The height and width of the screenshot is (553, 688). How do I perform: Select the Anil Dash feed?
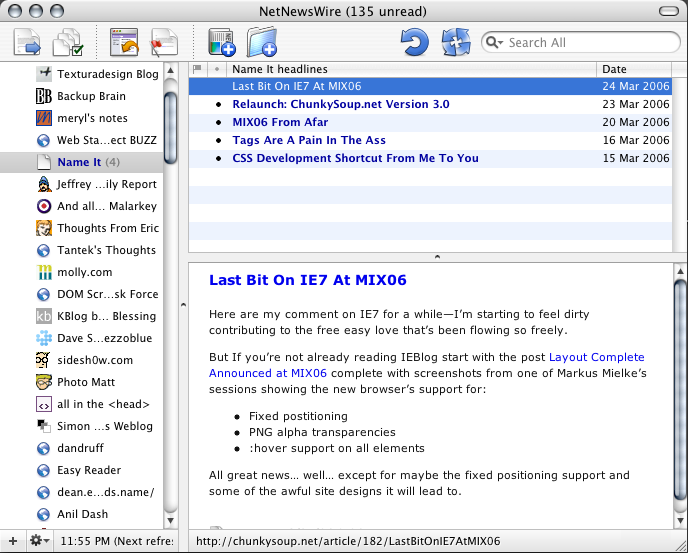click(82, 514)
